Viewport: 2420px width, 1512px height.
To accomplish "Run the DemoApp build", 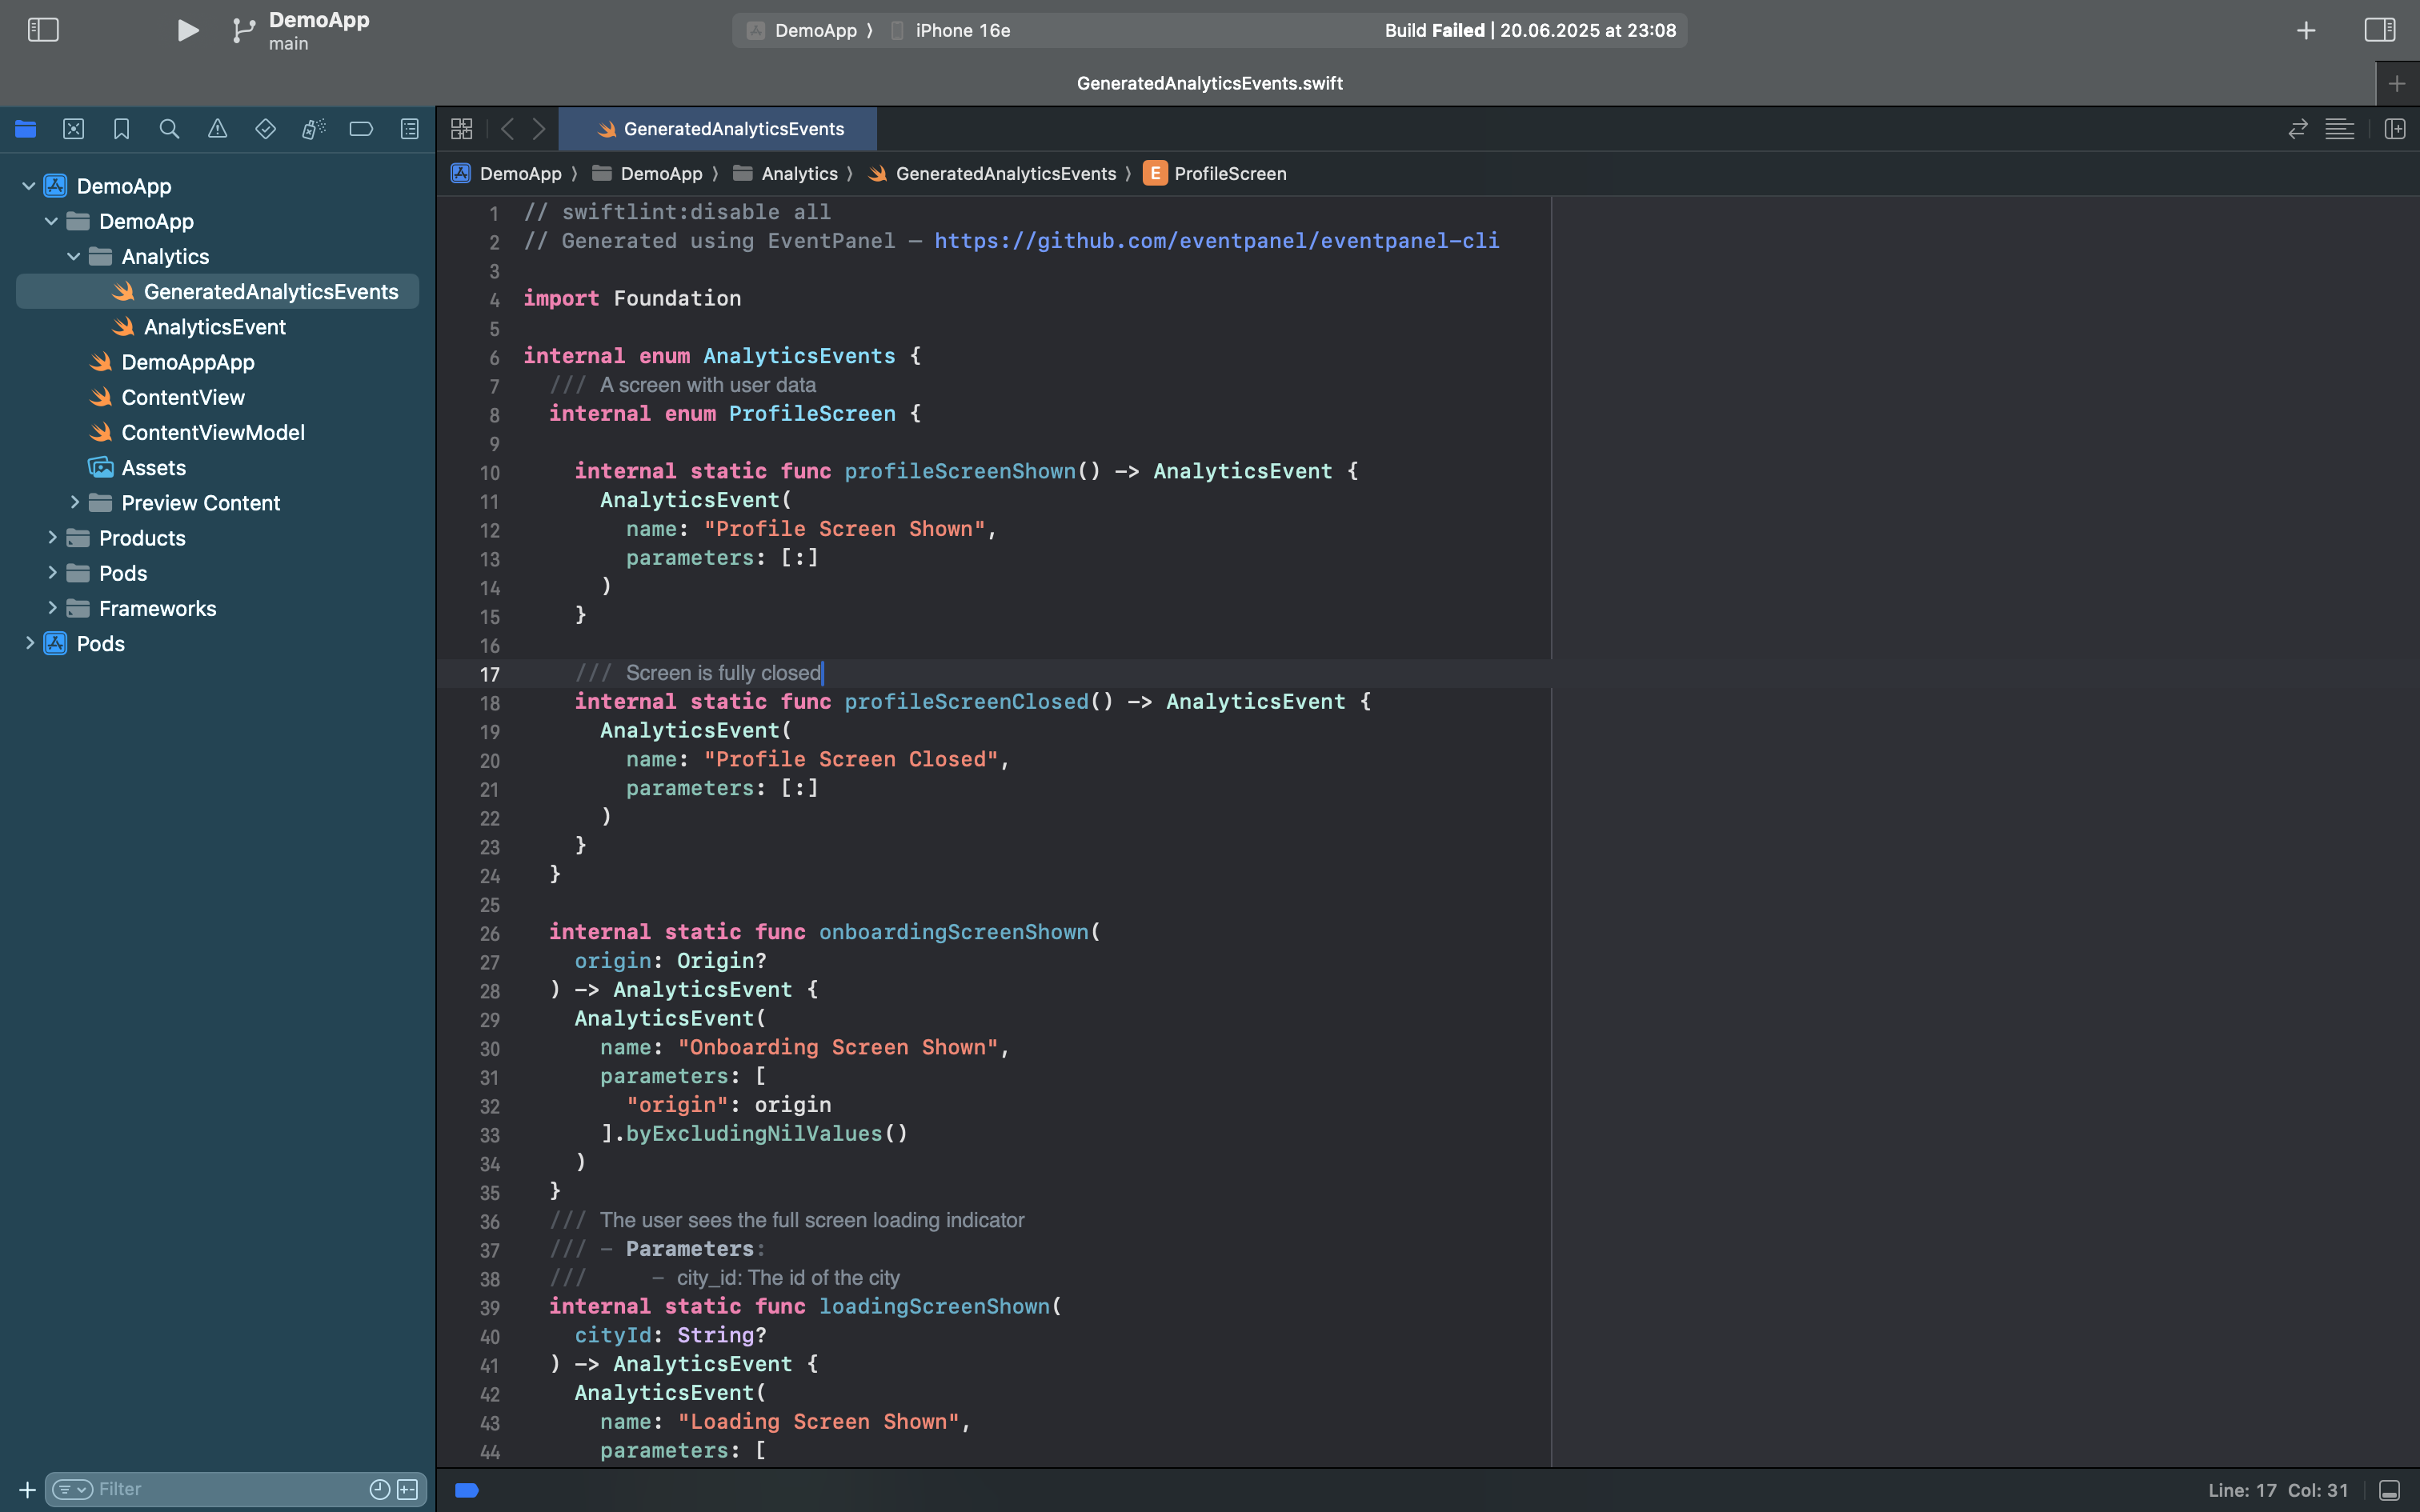I will point(187,30).
